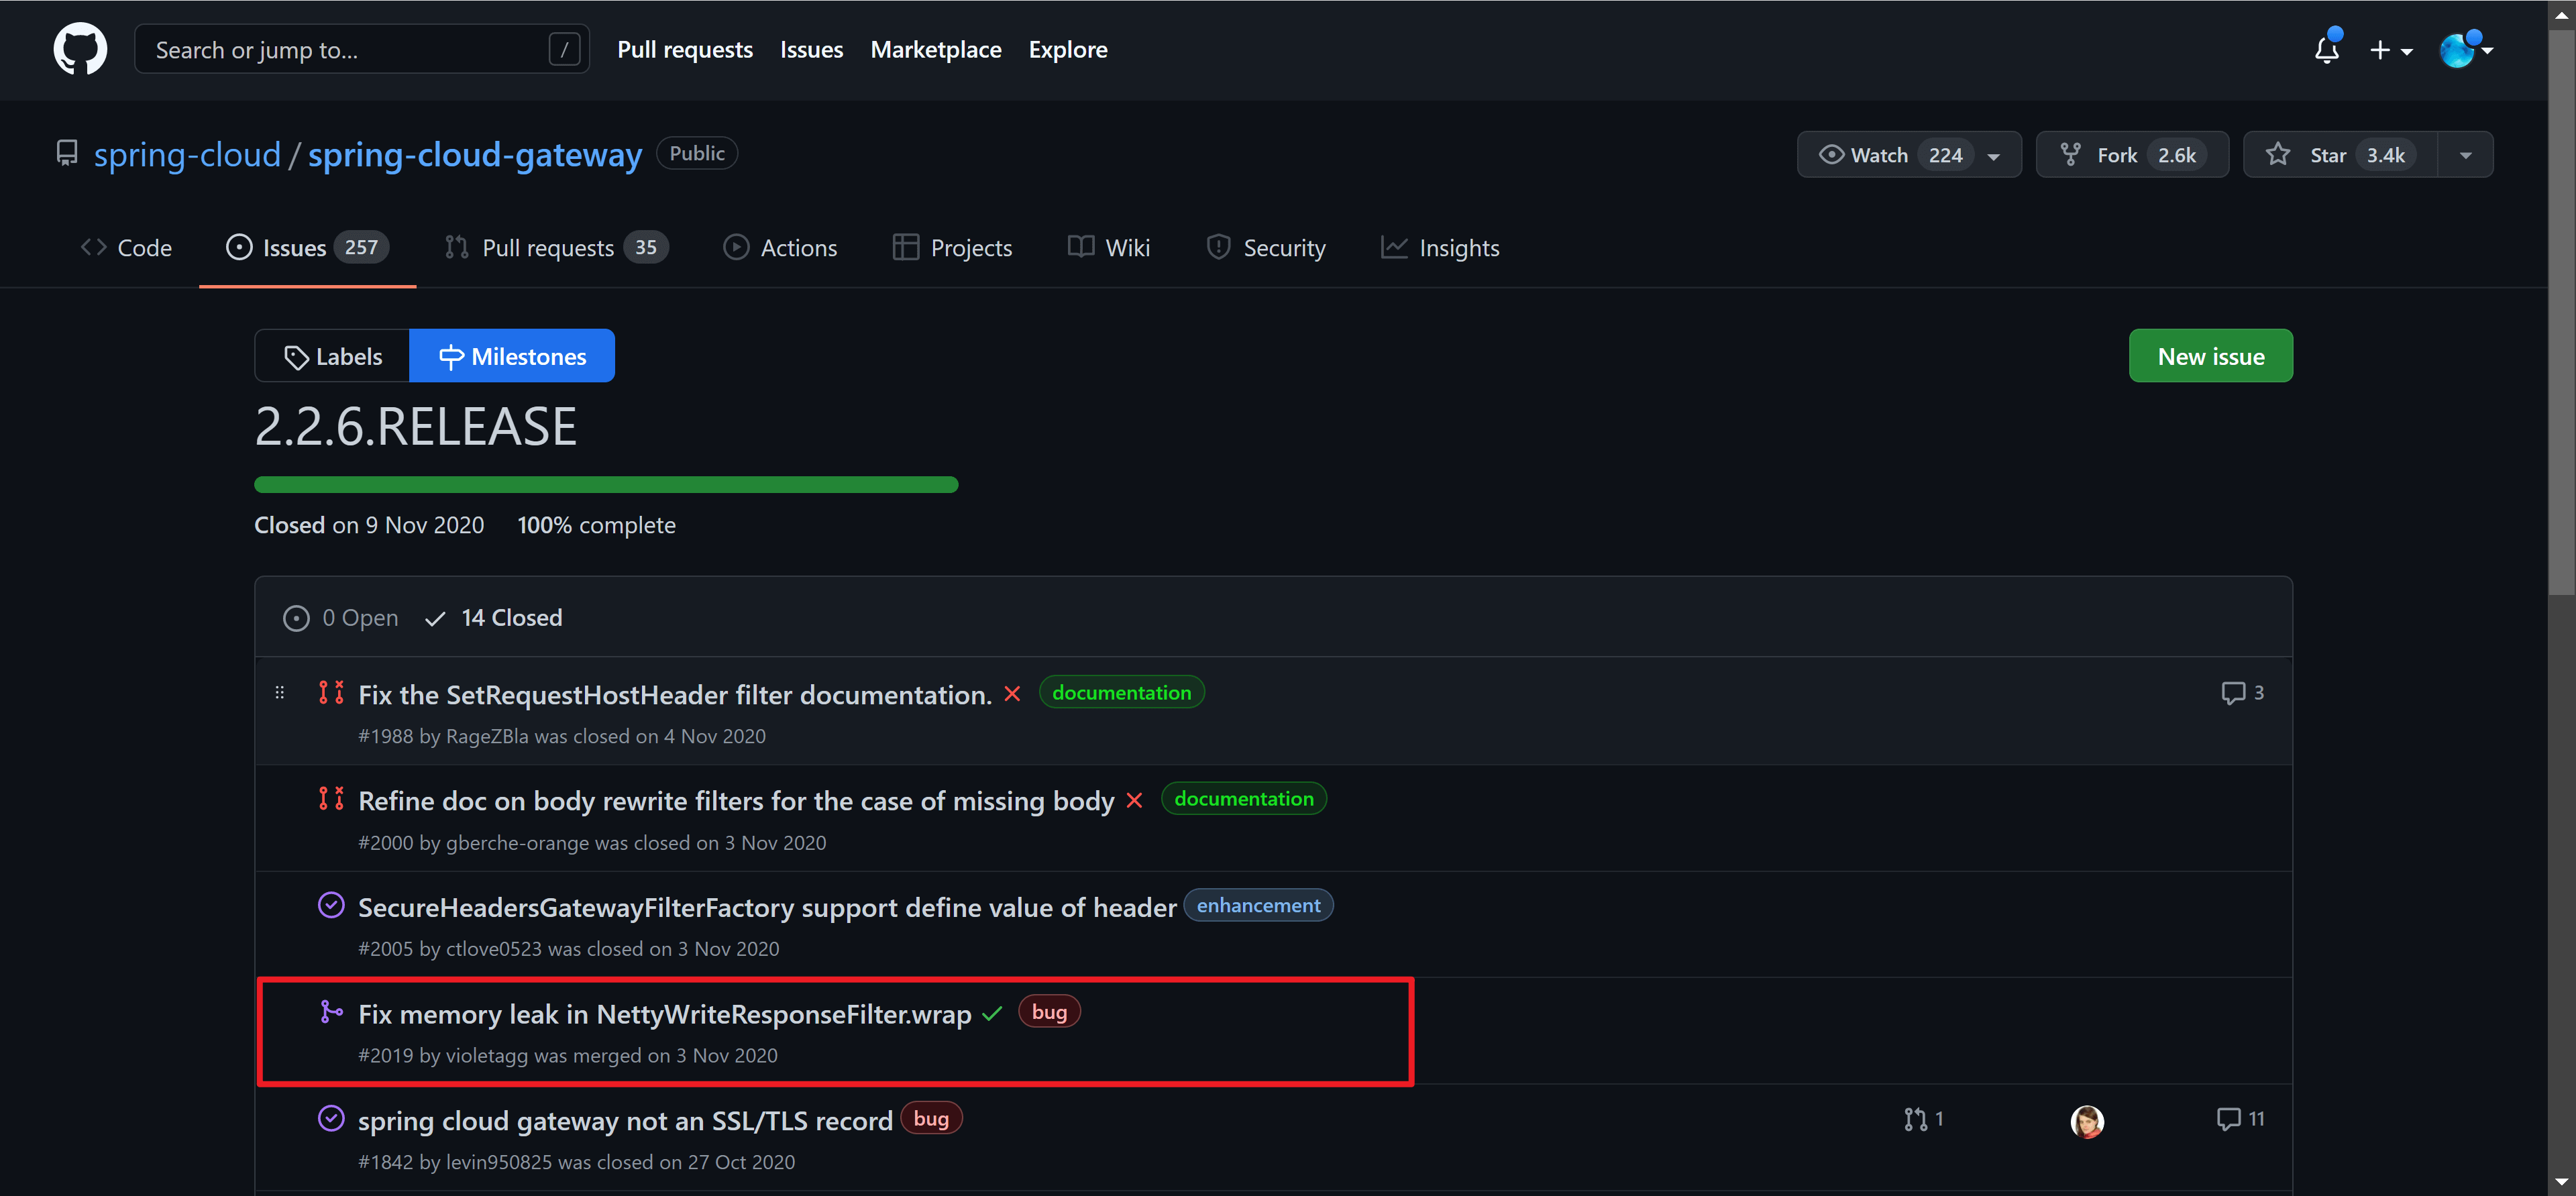Click the assignee avatar on SSL/TLS issue
Viewport: 2576px width, 1196px height.
coord(2086,1121)
